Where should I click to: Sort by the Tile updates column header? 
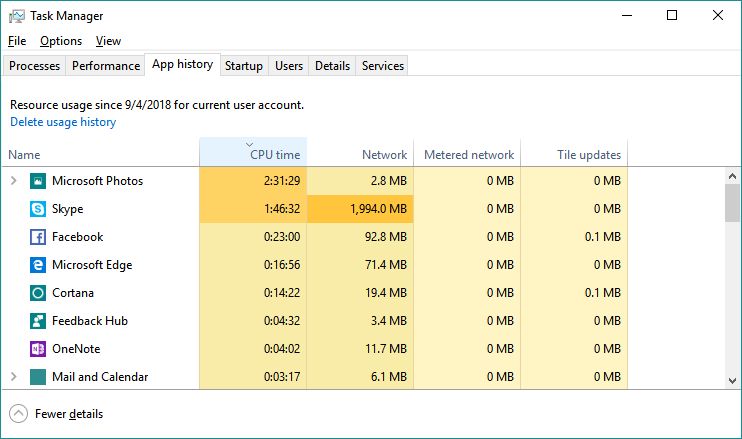pos(574,152)
